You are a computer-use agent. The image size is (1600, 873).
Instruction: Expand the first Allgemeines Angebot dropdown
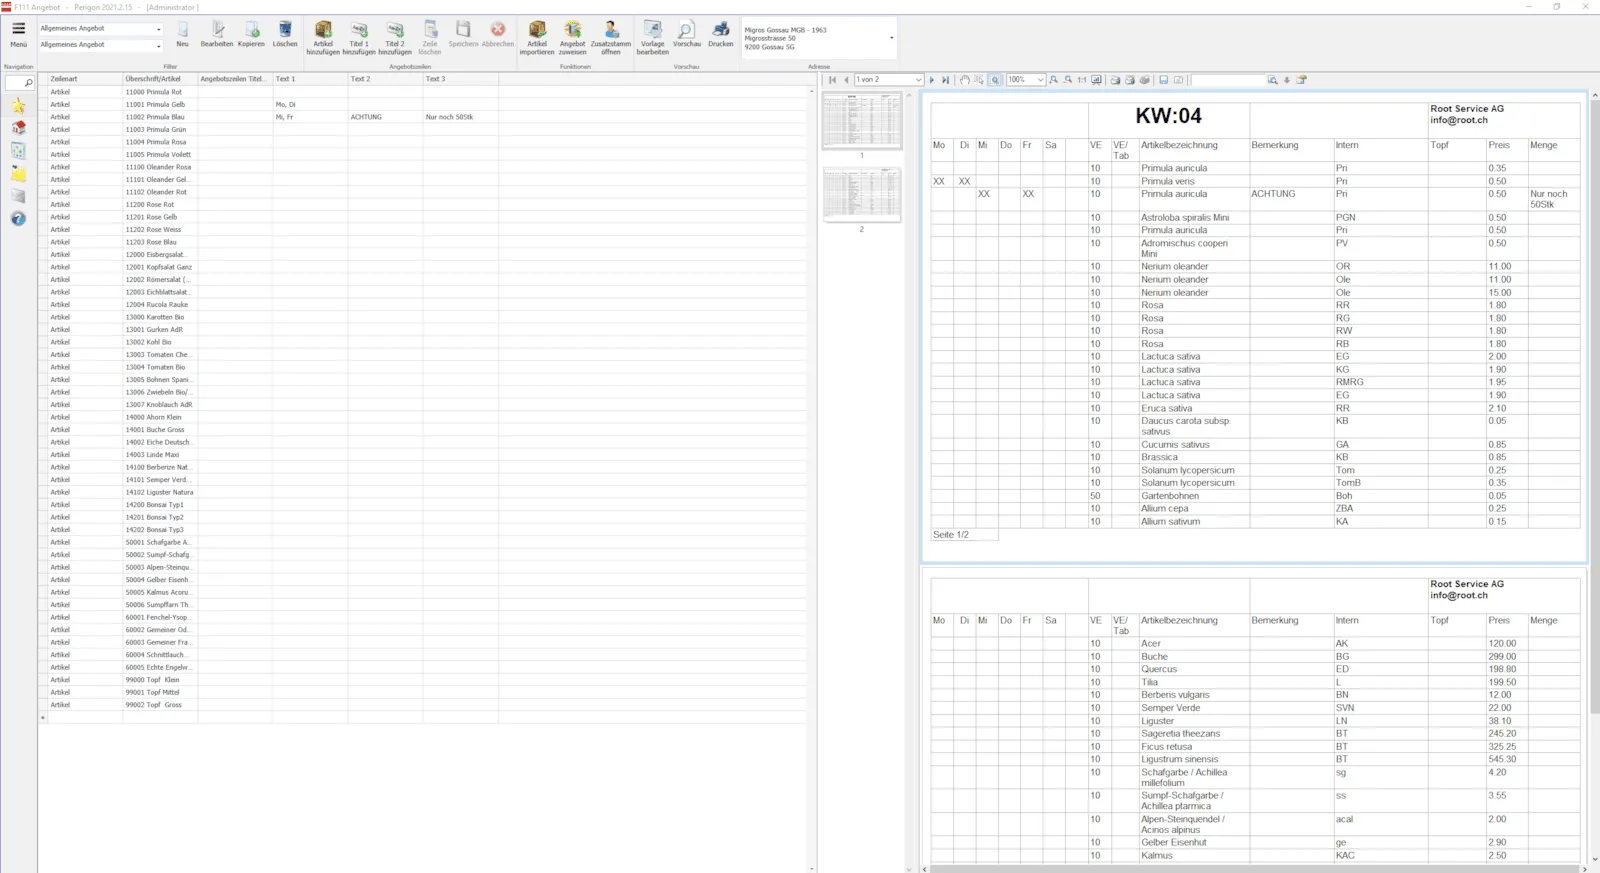tap(158, 29)
